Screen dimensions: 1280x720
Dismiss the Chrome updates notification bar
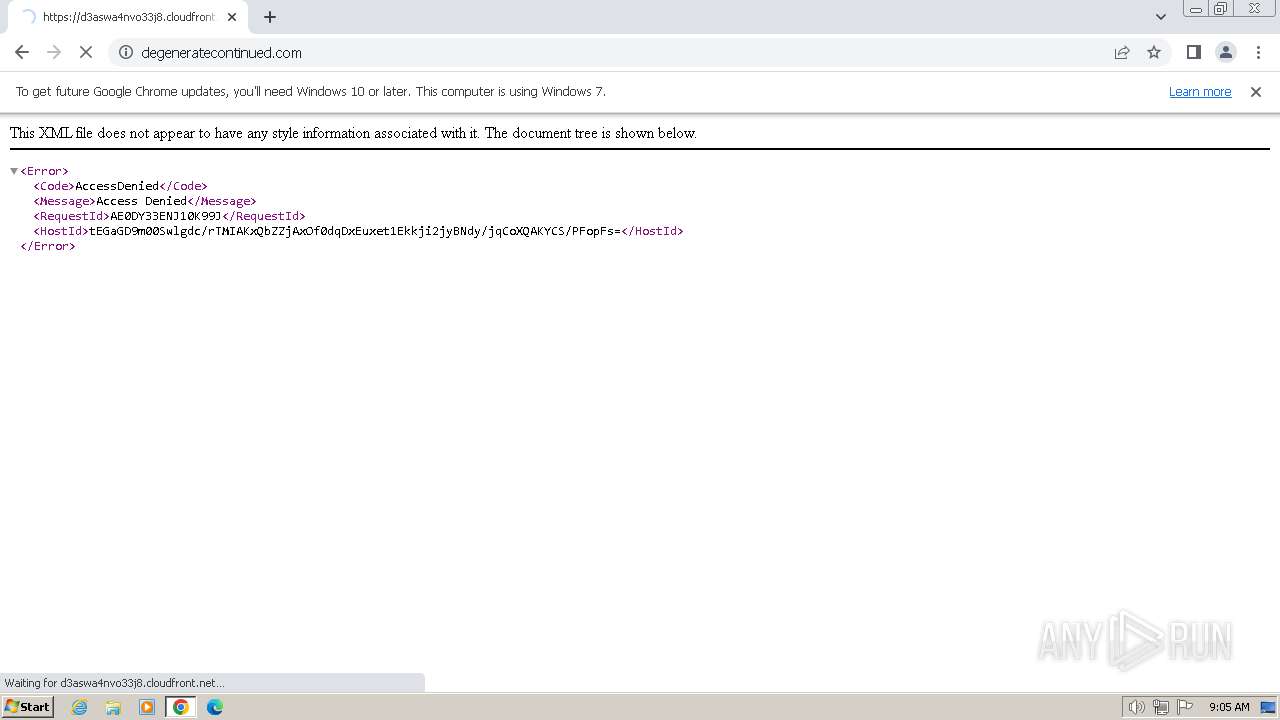pyautogui.click(x=1256, y=91)
